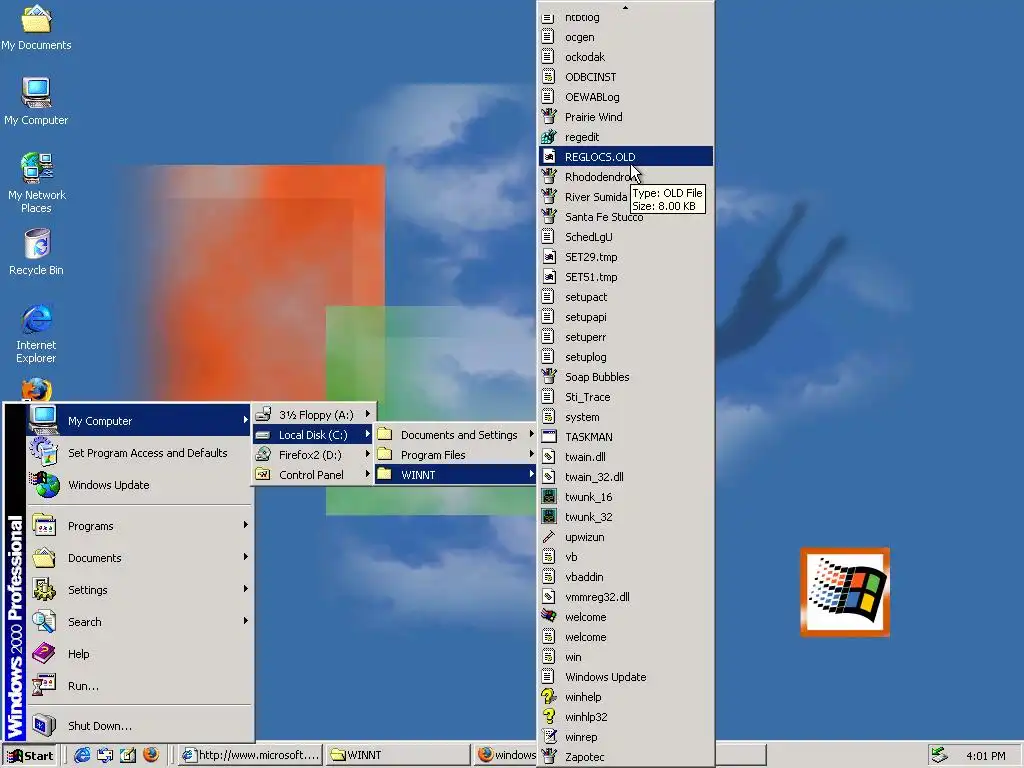Click the Start button
The width and height of the screenshot is (1024, 768).
coord(30,756)
